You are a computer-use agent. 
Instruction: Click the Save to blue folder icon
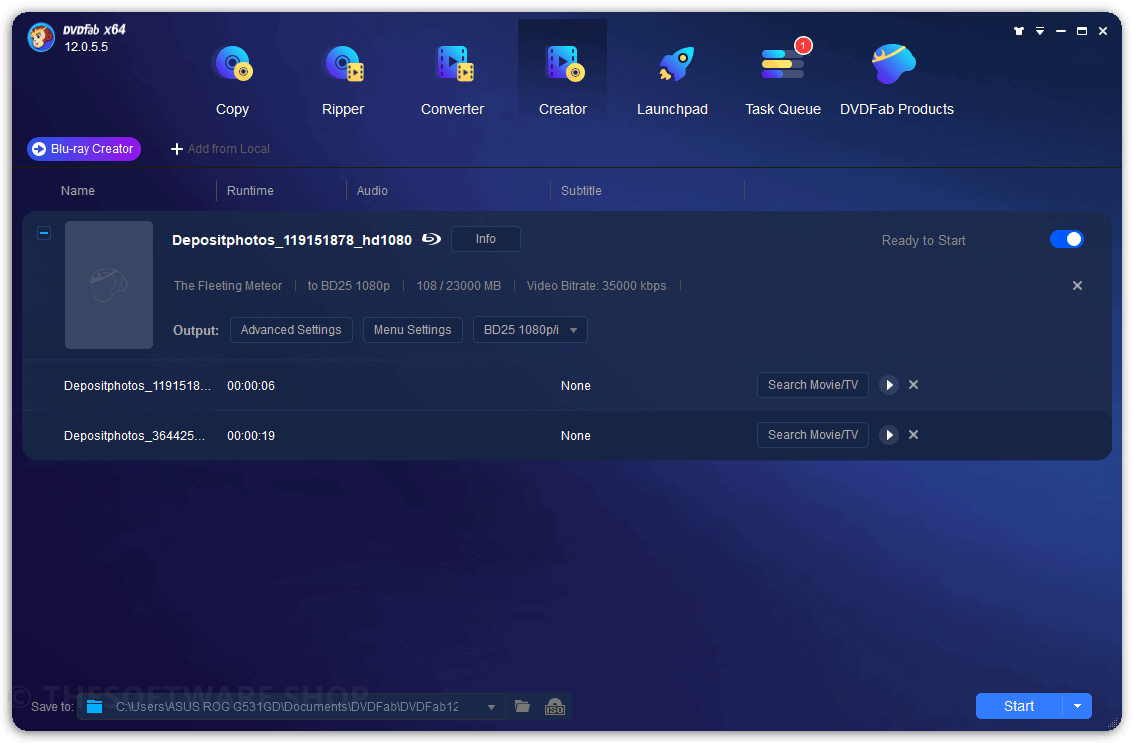[x=95, y=706]
